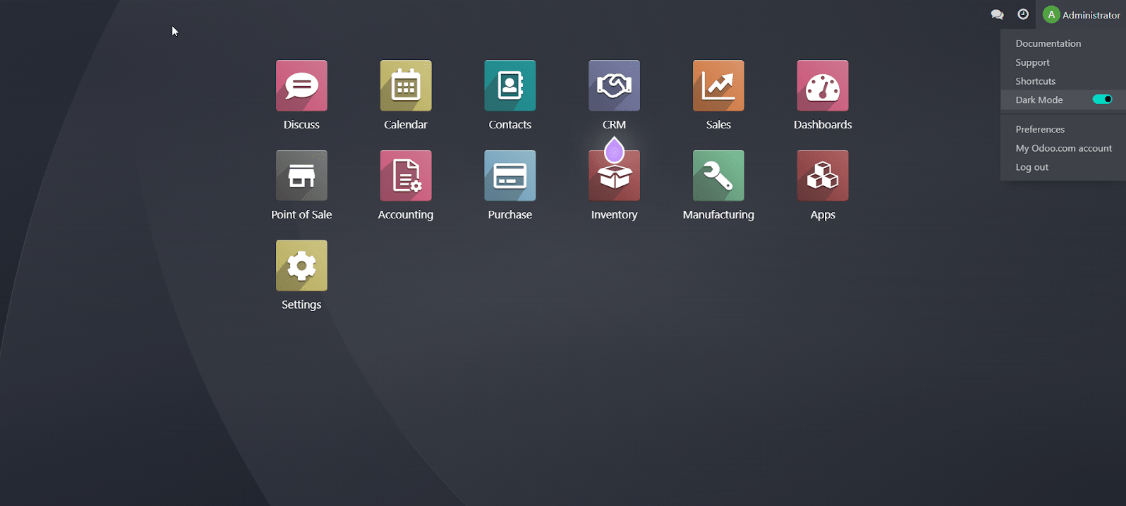Open the activities clock icon

[x=1023, y=14]
